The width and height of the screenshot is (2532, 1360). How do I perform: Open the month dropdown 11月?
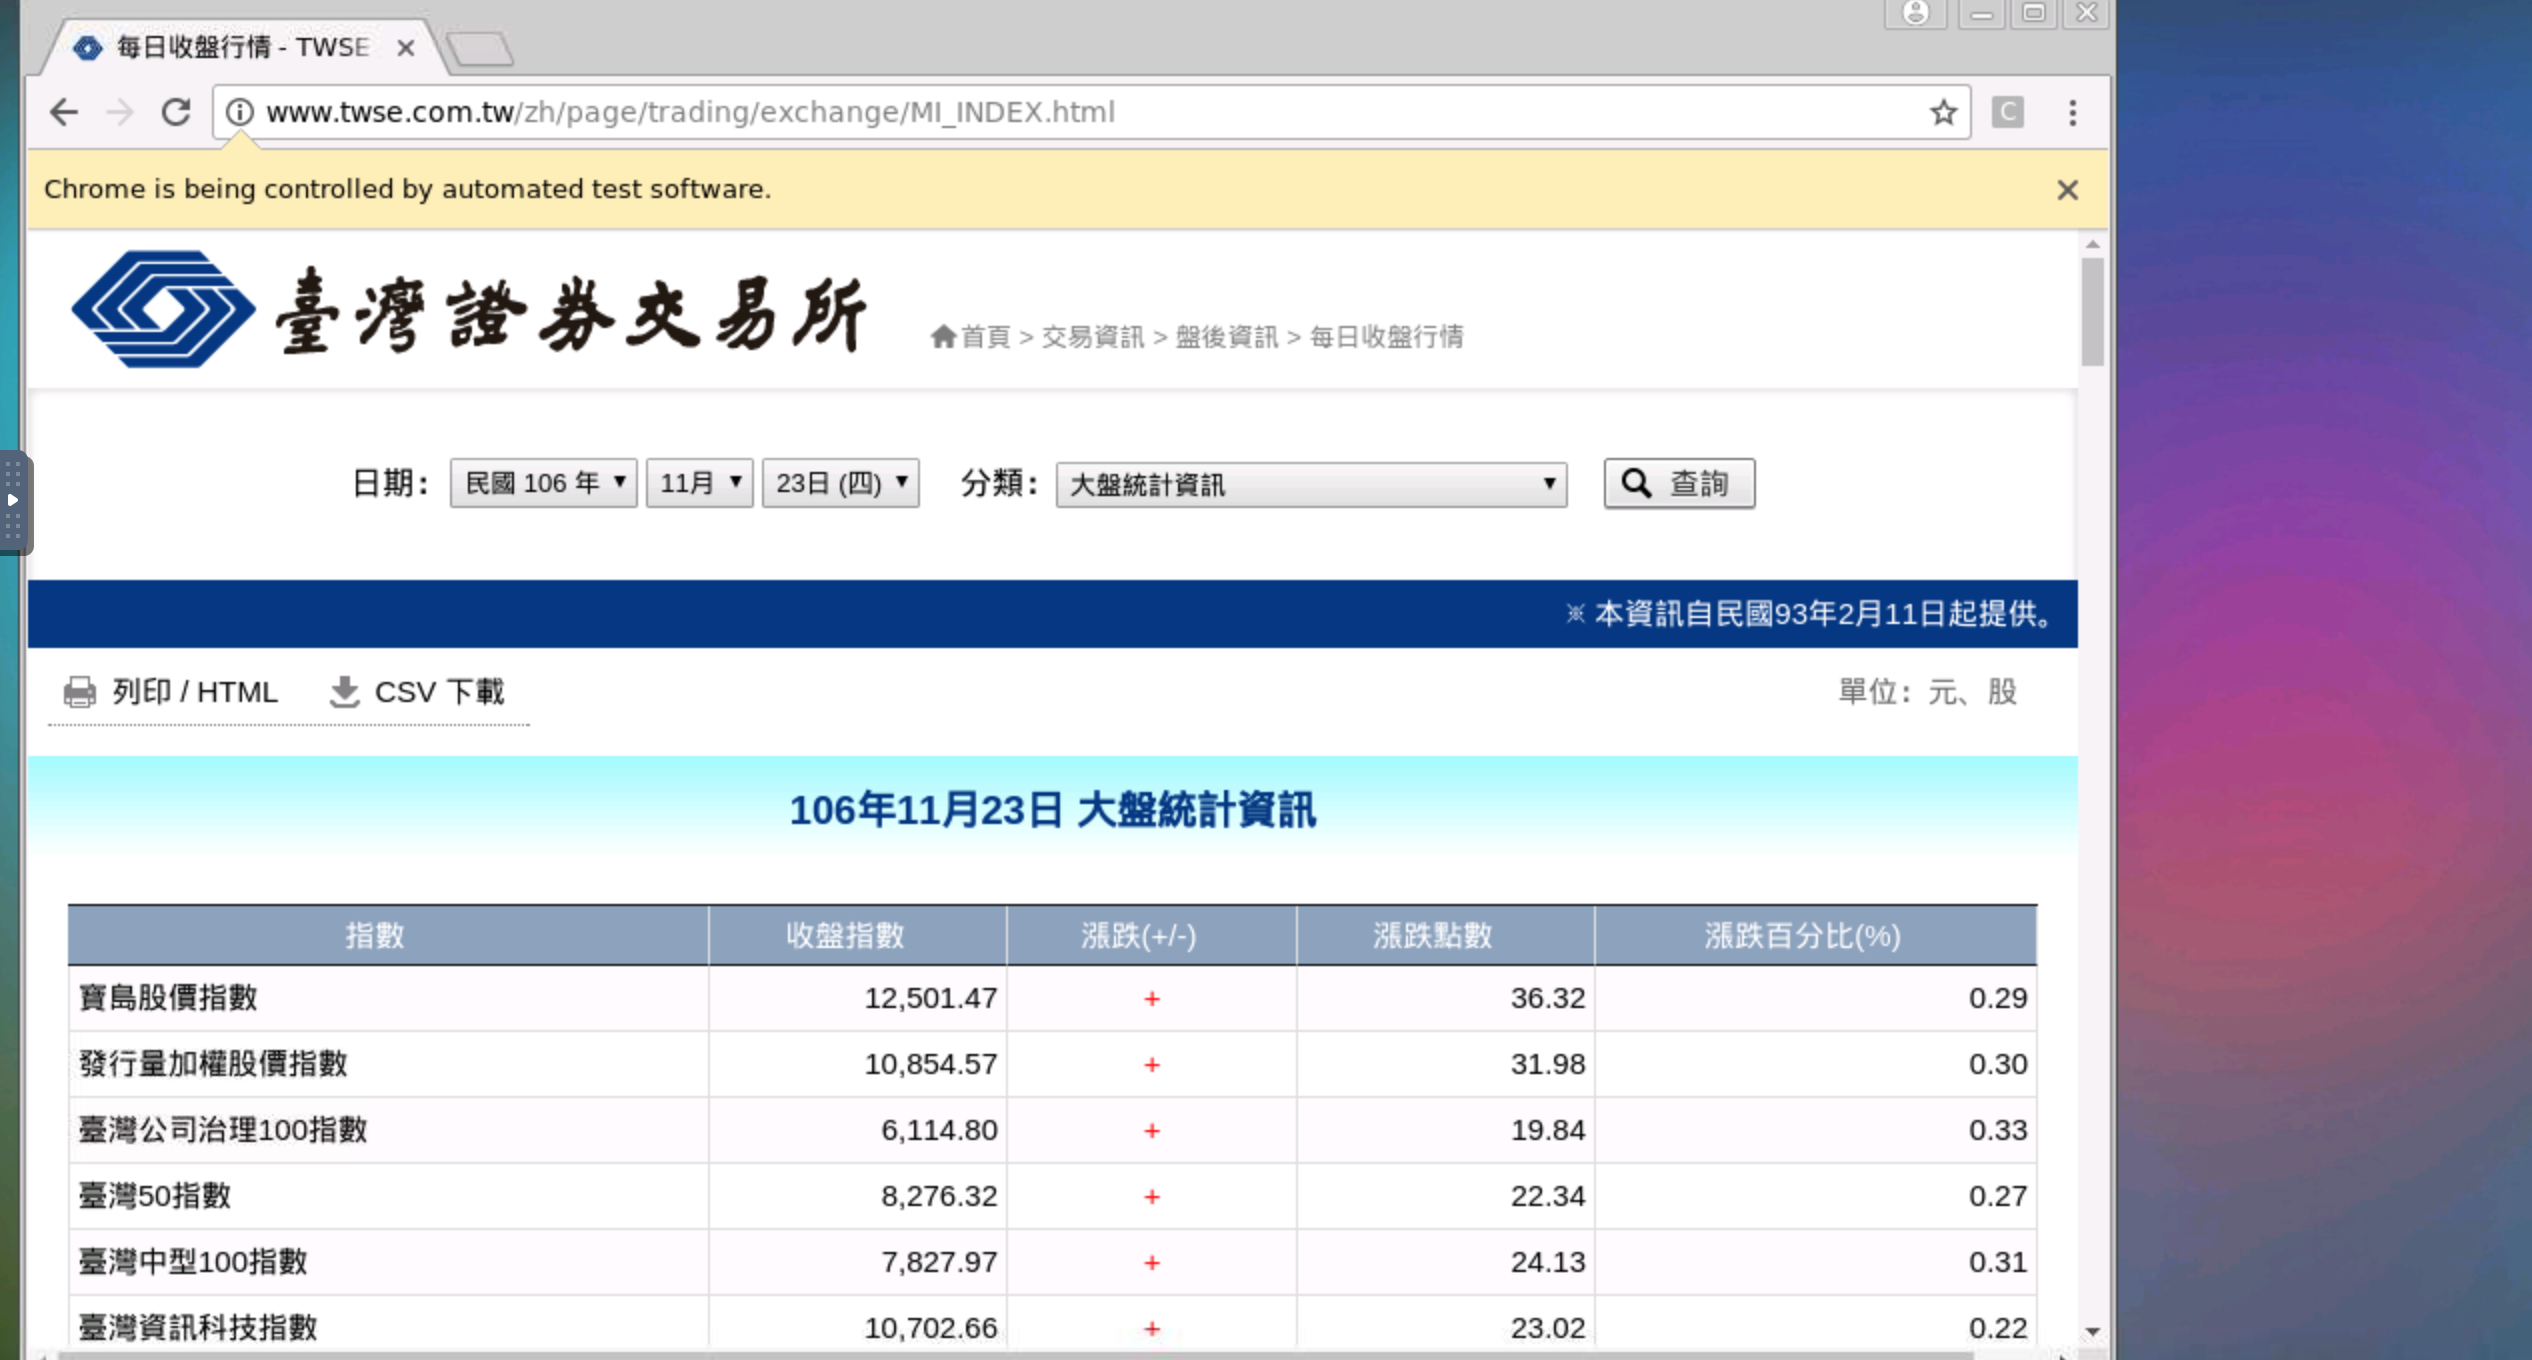coord(699,484)
